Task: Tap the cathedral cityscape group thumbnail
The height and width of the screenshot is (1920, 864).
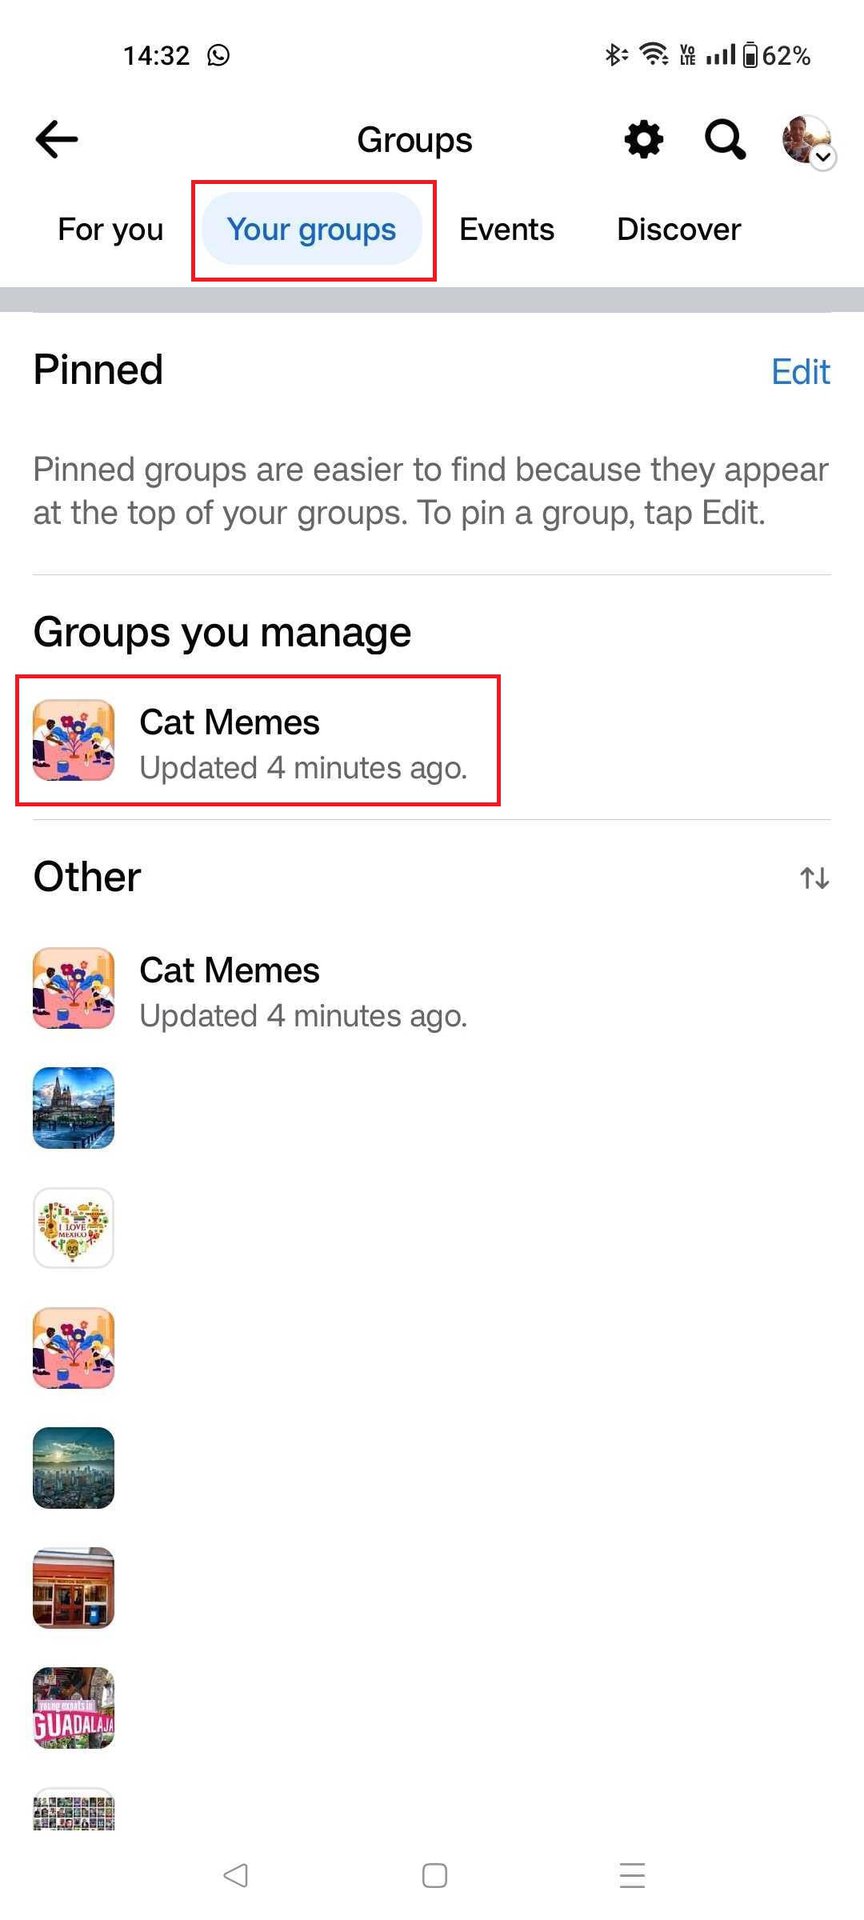Action: (74, 1108)
